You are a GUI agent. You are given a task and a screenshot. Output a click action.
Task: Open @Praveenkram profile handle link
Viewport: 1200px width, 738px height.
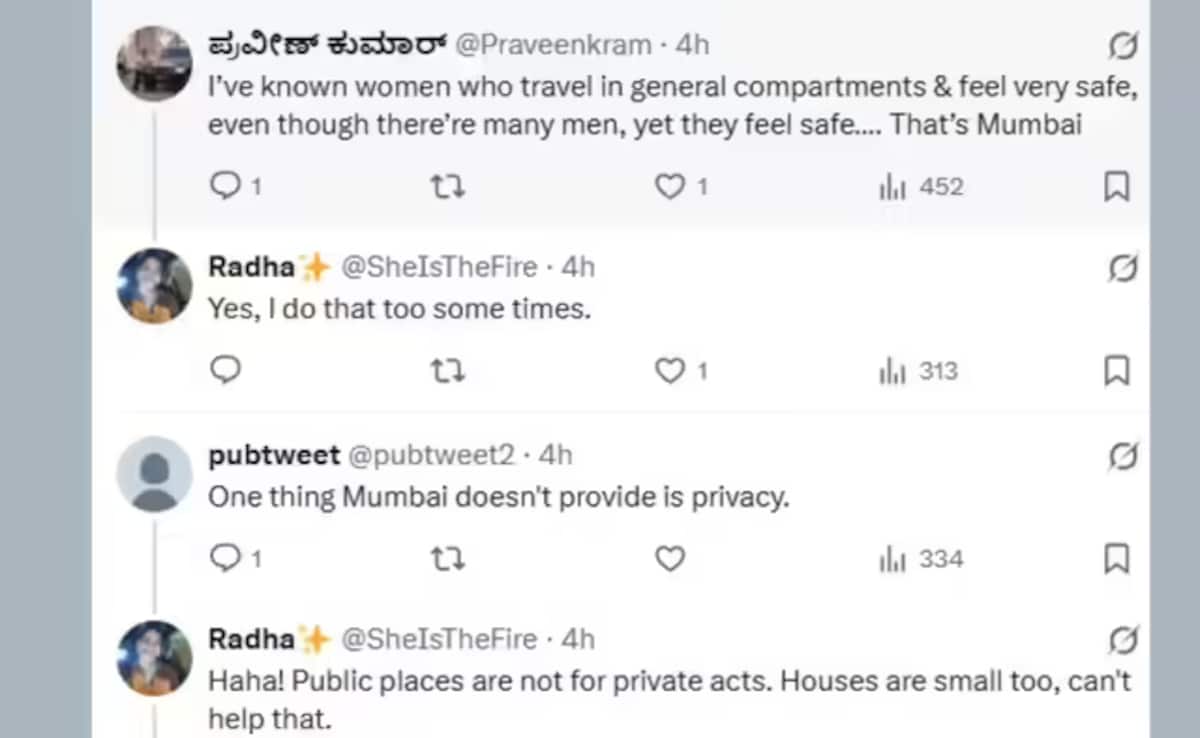[553, 45]
